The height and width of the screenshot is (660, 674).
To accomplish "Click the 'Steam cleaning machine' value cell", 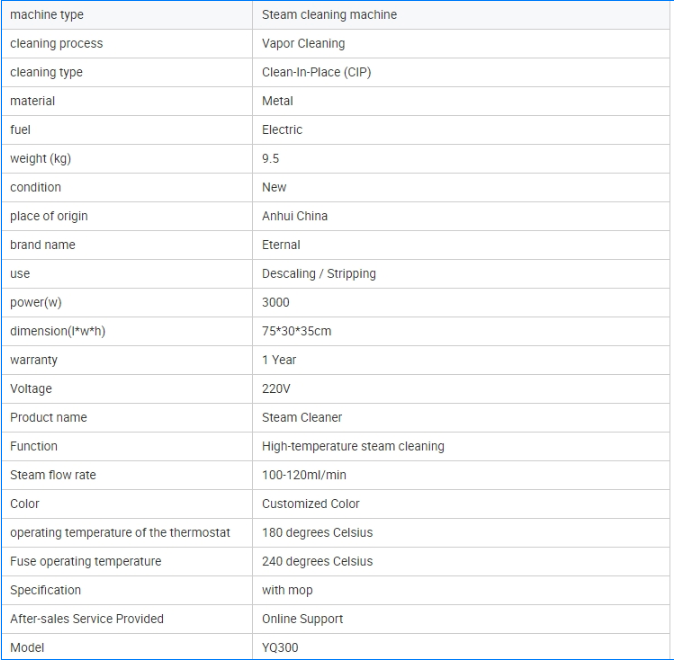I will click(329, 15).
